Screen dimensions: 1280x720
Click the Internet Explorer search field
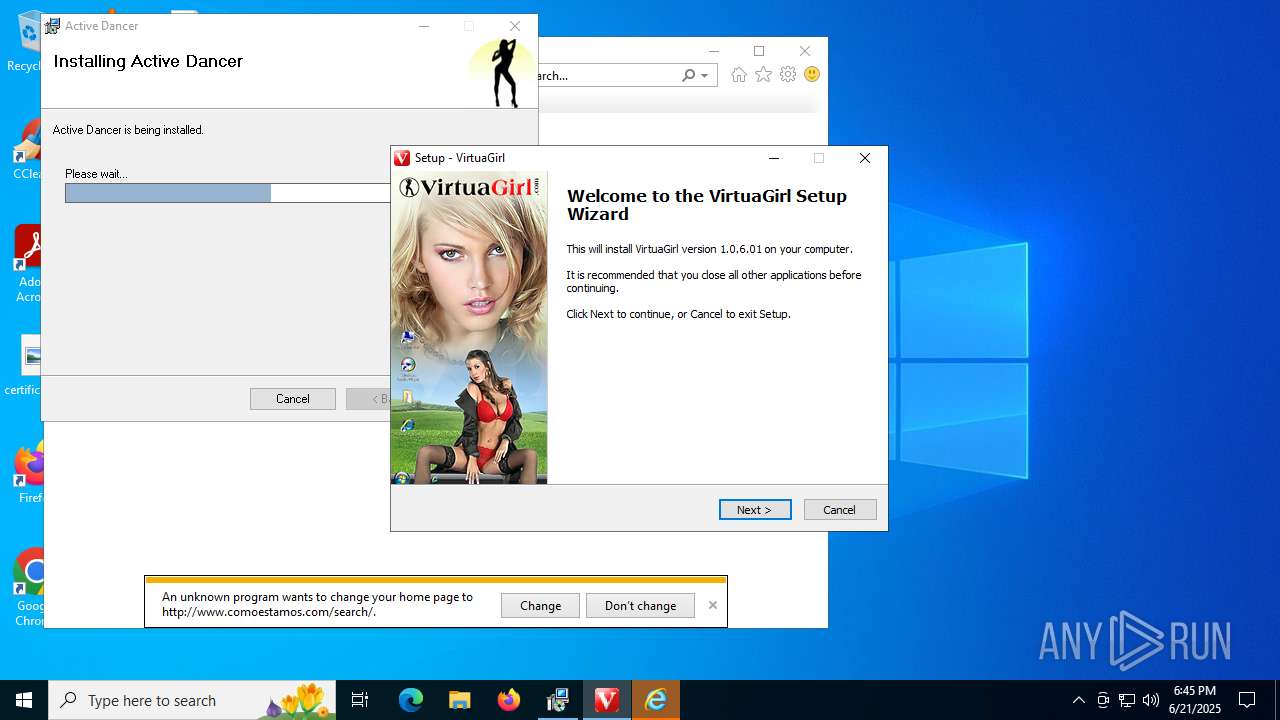click(607, 76)
